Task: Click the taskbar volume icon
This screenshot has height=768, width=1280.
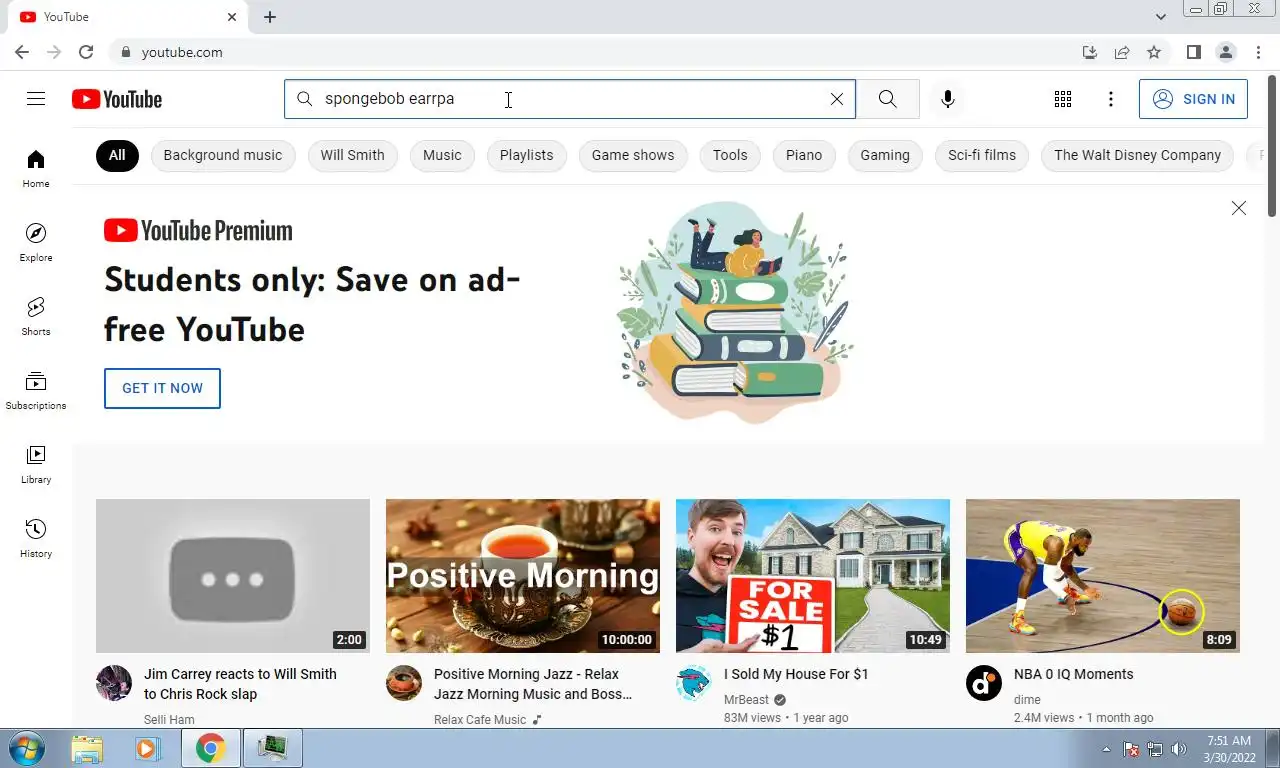Action: pos(1179,748)
